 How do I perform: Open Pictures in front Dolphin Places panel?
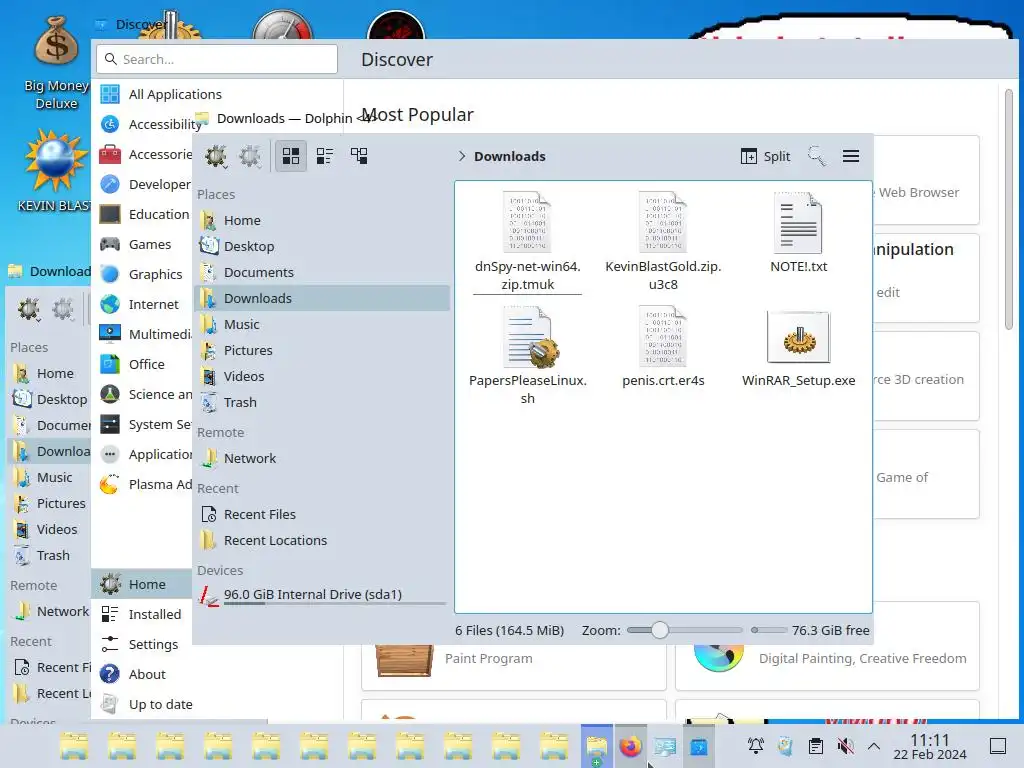322,351
